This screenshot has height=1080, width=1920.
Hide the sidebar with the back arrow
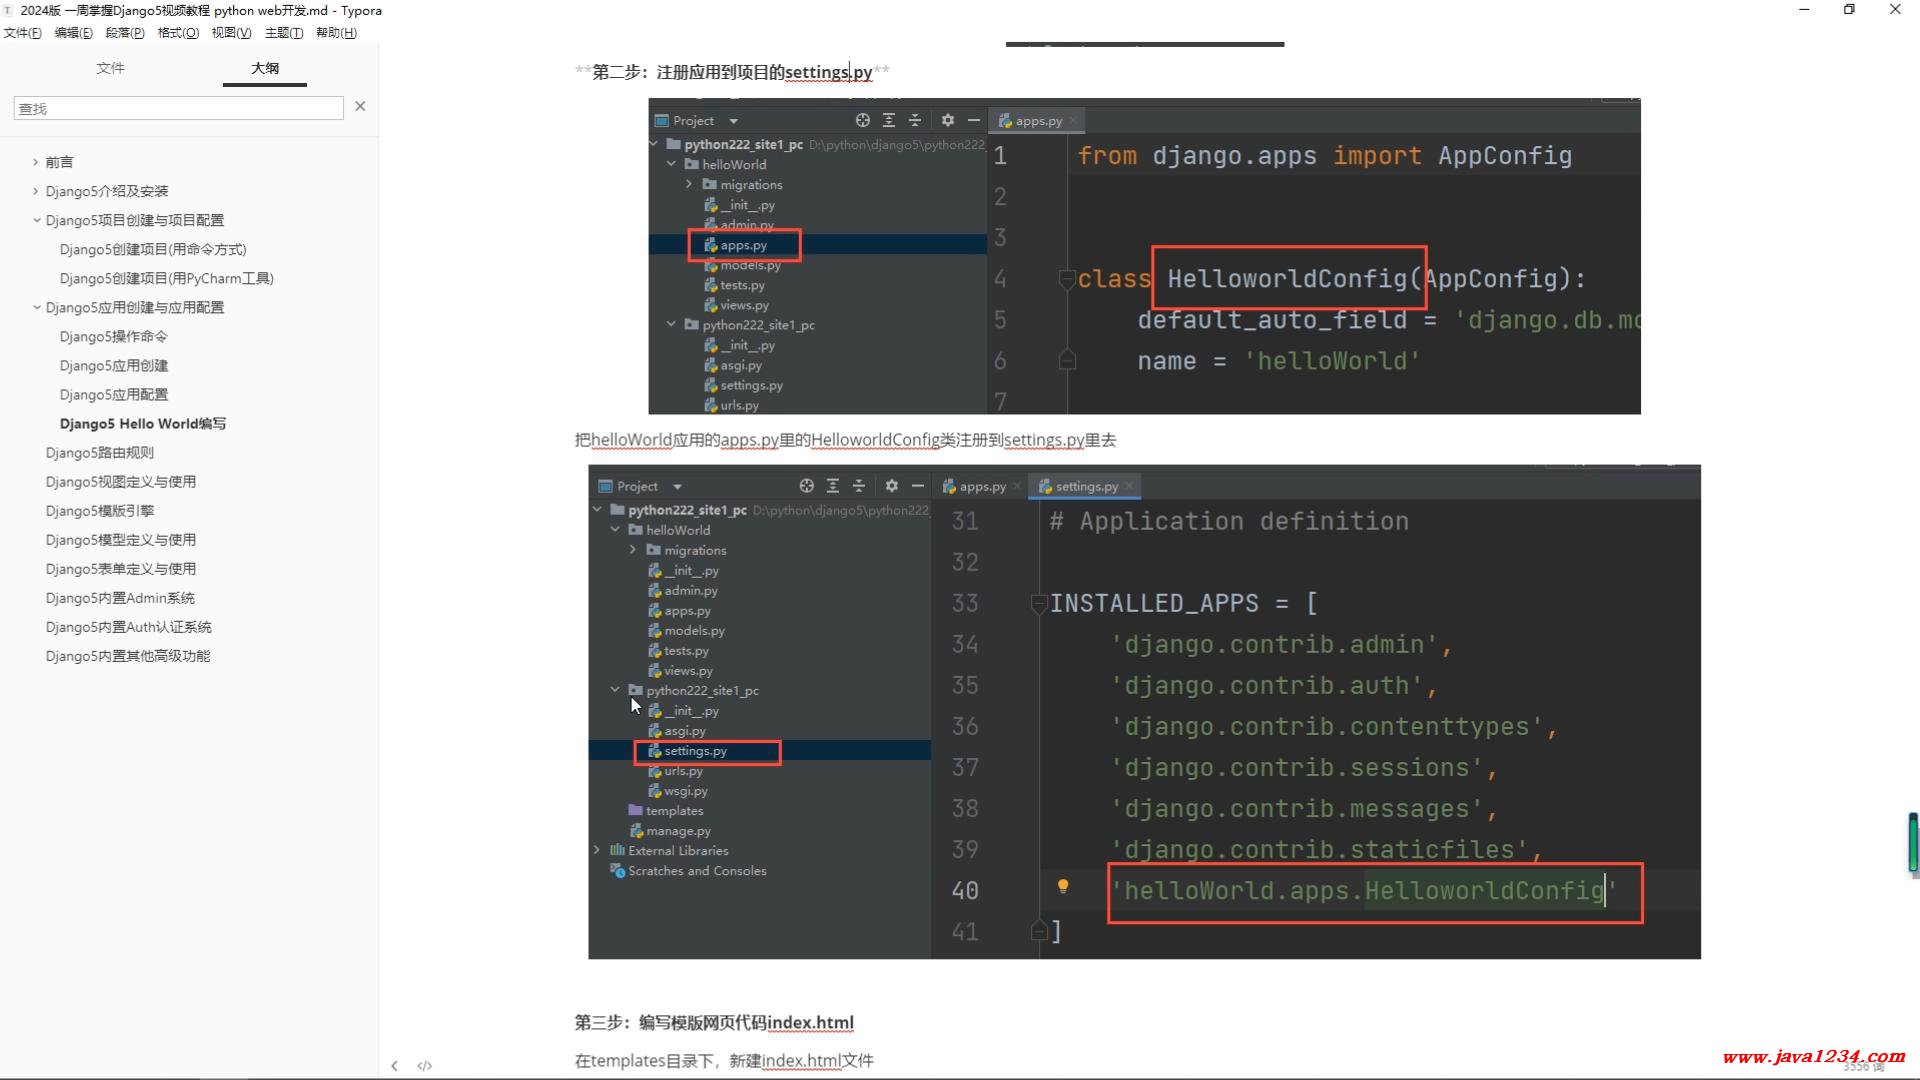click(394, 1066)
